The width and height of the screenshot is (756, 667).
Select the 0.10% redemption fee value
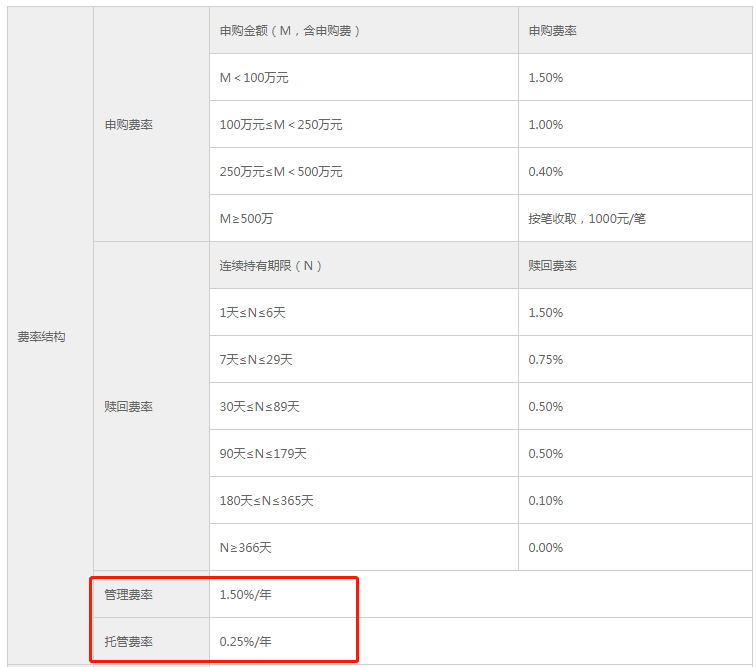546,501
